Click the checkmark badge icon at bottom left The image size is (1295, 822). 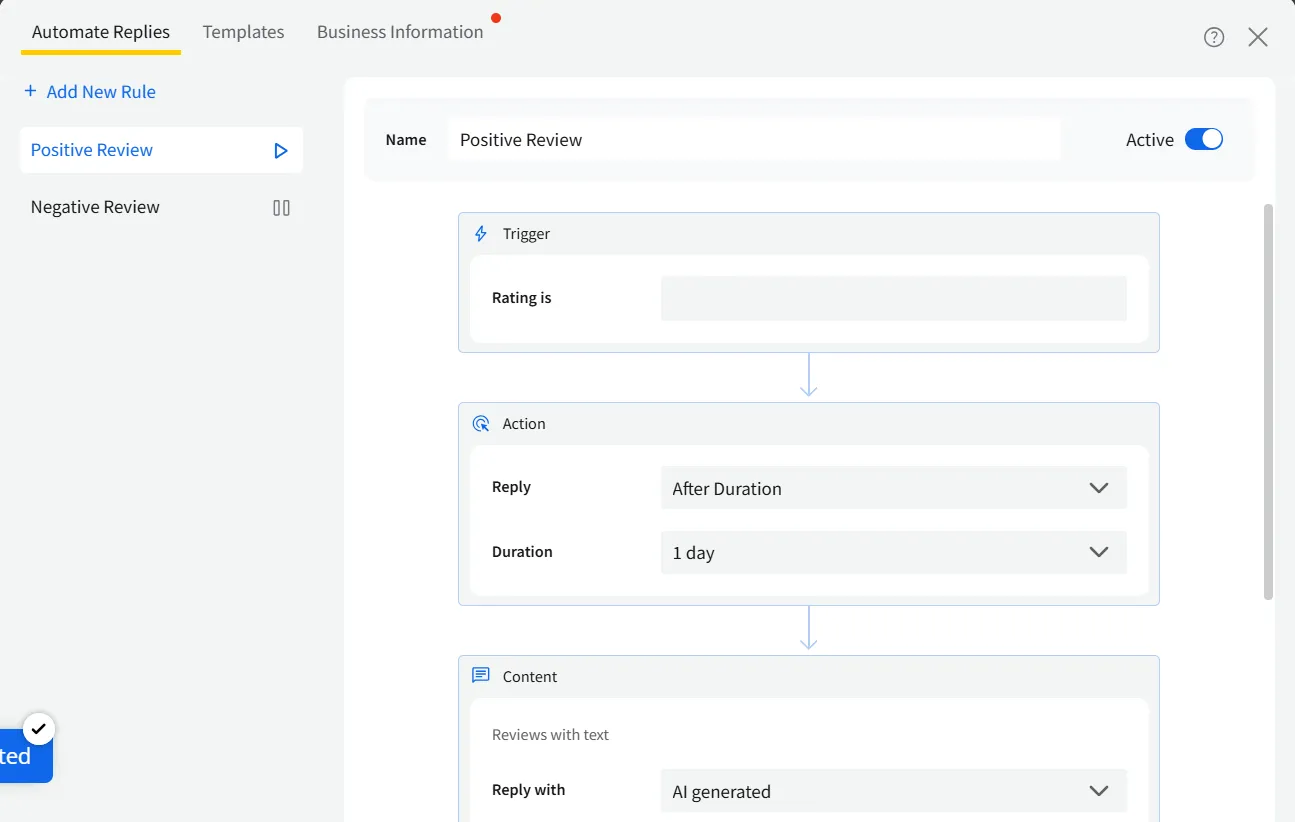[x=39, y=728]
